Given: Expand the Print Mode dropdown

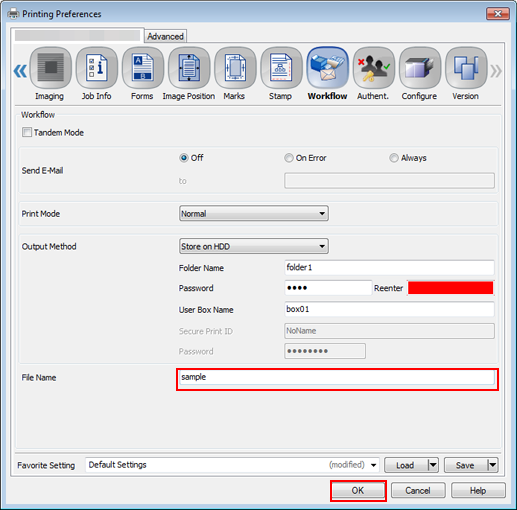Looking at the screenshot, I should [x=254, y=213].
